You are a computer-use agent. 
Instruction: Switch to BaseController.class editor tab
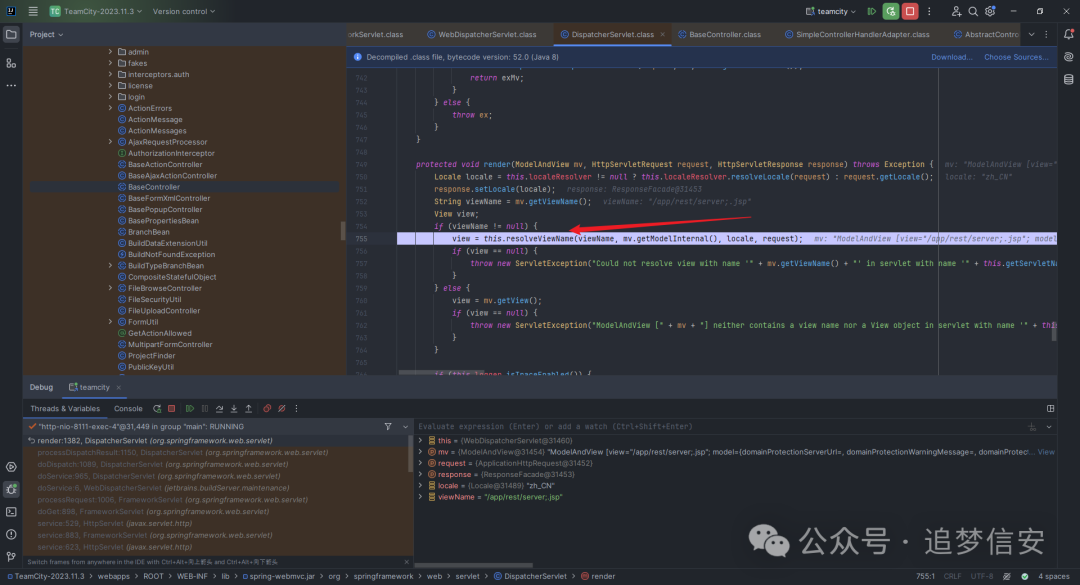coord(724,34)
